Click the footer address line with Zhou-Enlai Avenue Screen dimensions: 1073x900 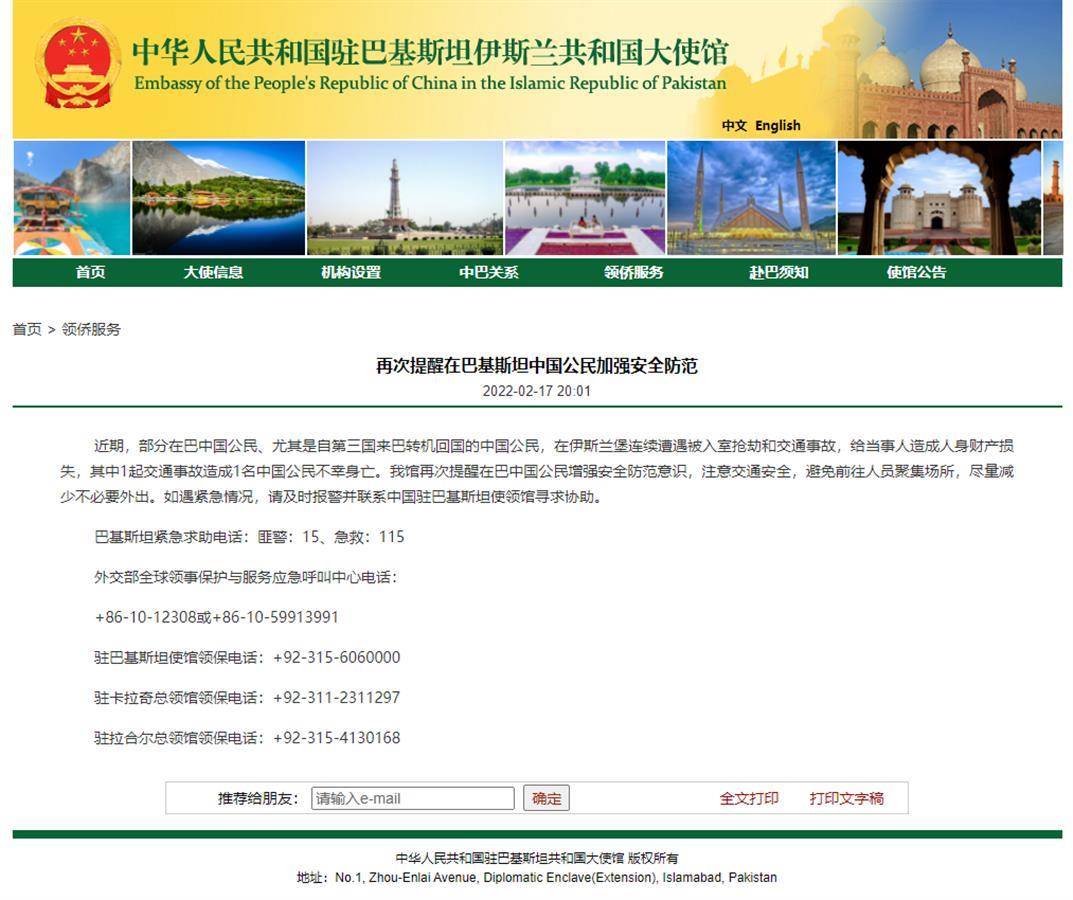[x=536, y=877]
